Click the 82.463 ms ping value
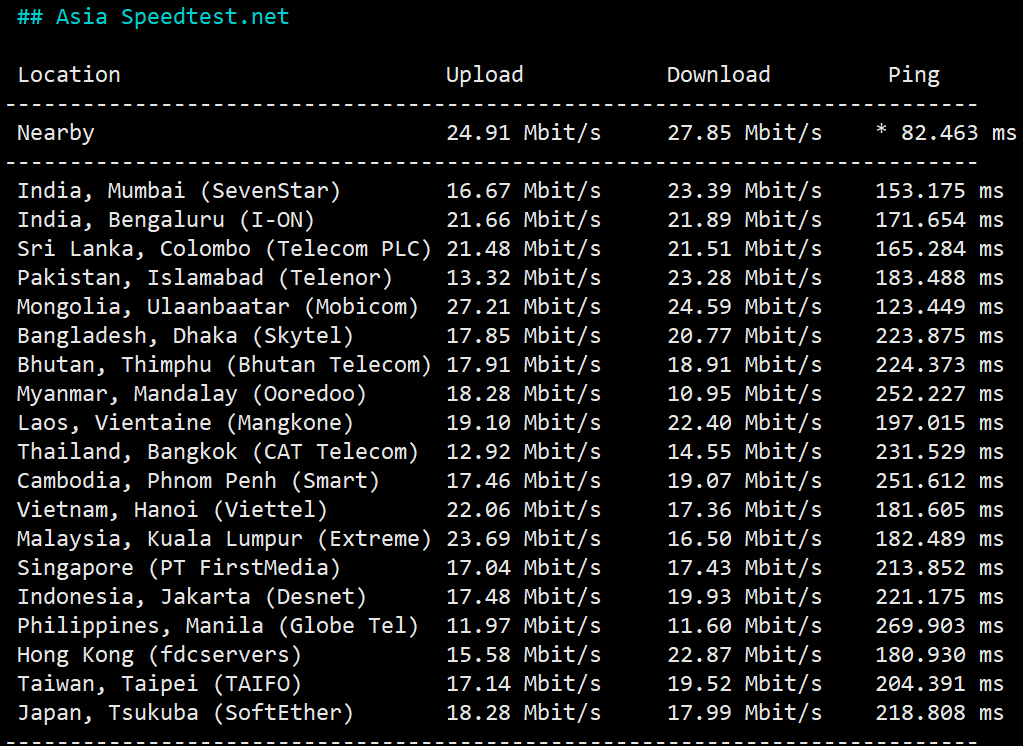1023x746 pixels. coord(958,133)
